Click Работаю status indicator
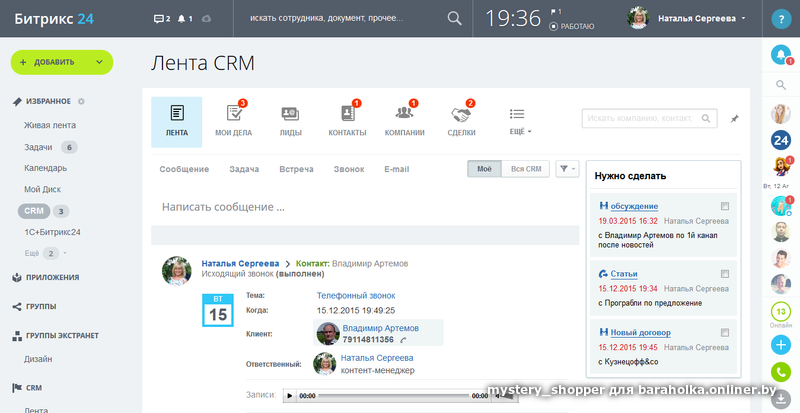The height and width of the screenshot is (413, 800). [572, 27]
